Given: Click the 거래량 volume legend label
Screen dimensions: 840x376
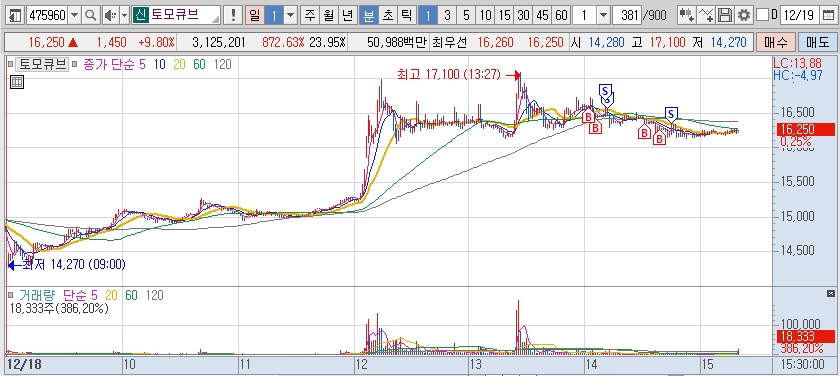Looking at the screenshot, I should [x=38, y=295].
